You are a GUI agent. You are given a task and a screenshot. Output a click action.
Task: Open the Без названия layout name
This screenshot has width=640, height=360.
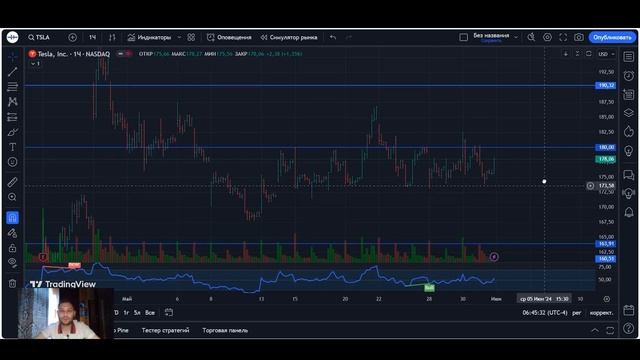pos(491,37)
